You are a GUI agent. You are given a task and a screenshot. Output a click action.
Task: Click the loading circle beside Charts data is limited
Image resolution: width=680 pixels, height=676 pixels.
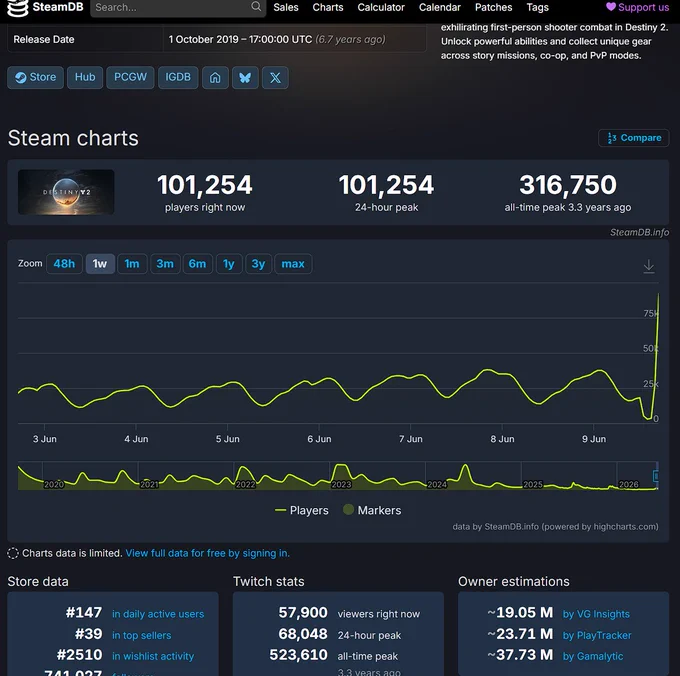[13, 553]
